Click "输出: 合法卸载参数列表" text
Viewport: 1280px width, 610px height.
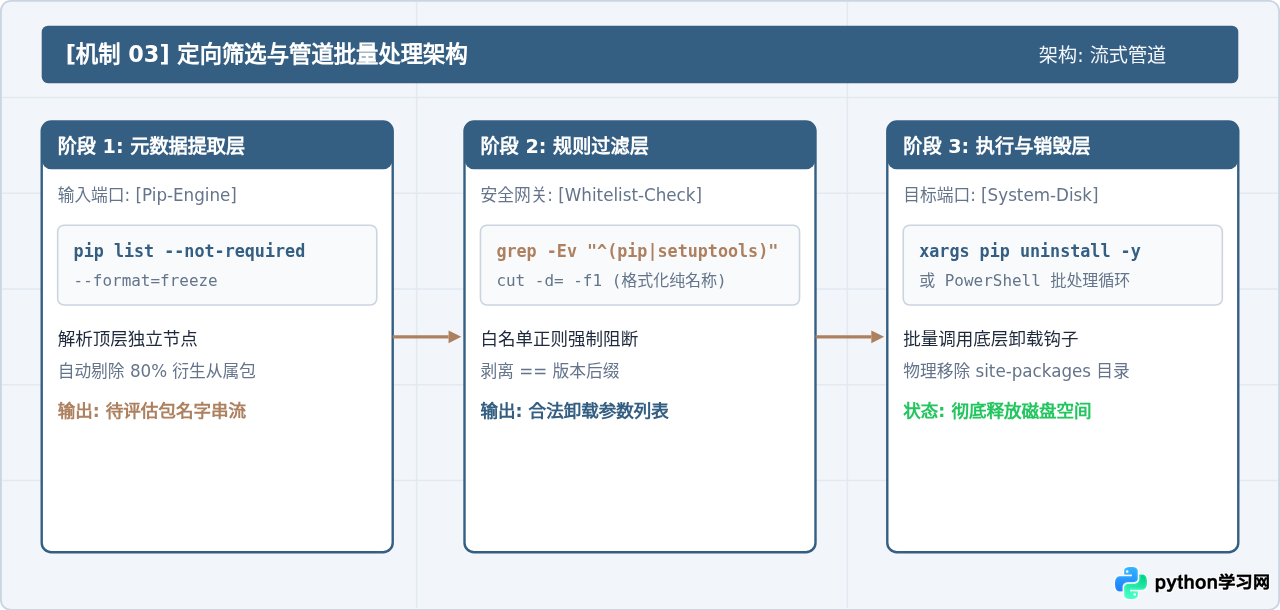coord(575,411)
